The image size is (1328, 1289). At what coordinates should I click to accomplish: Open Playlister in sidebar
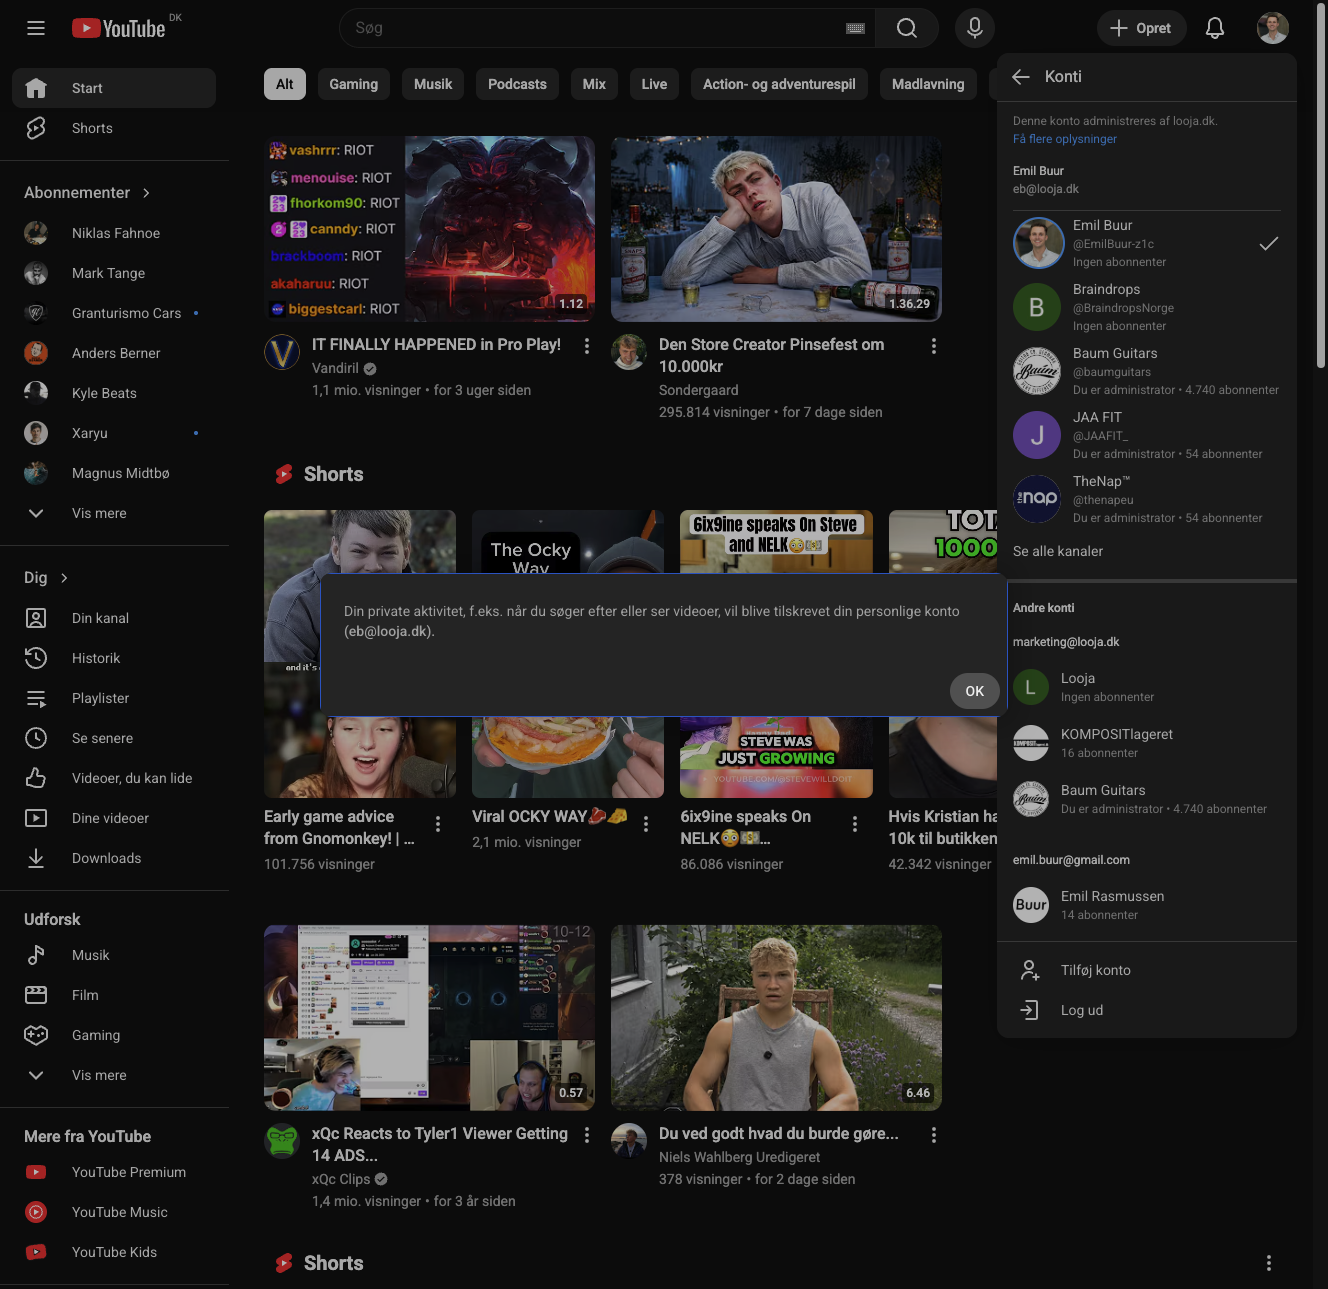(x=114, y=698)
